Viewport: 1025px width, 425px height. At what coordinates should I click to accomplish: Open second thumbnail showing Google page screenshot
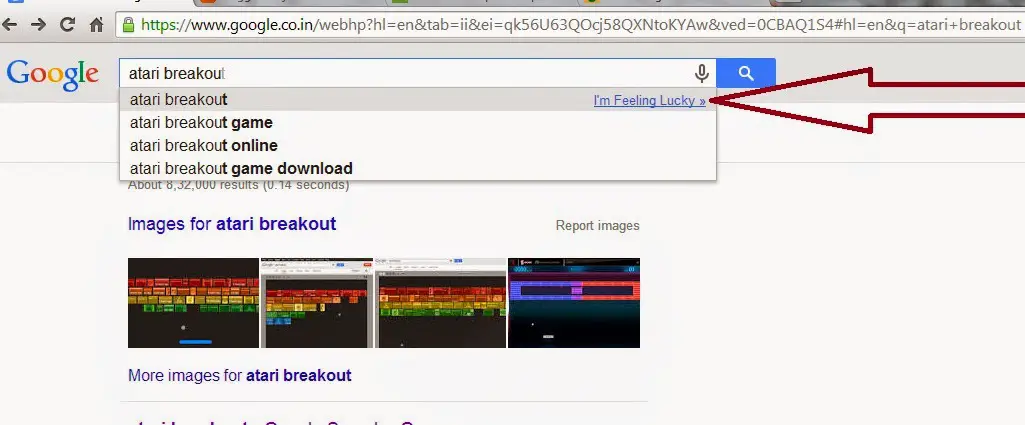pos(317,303)
